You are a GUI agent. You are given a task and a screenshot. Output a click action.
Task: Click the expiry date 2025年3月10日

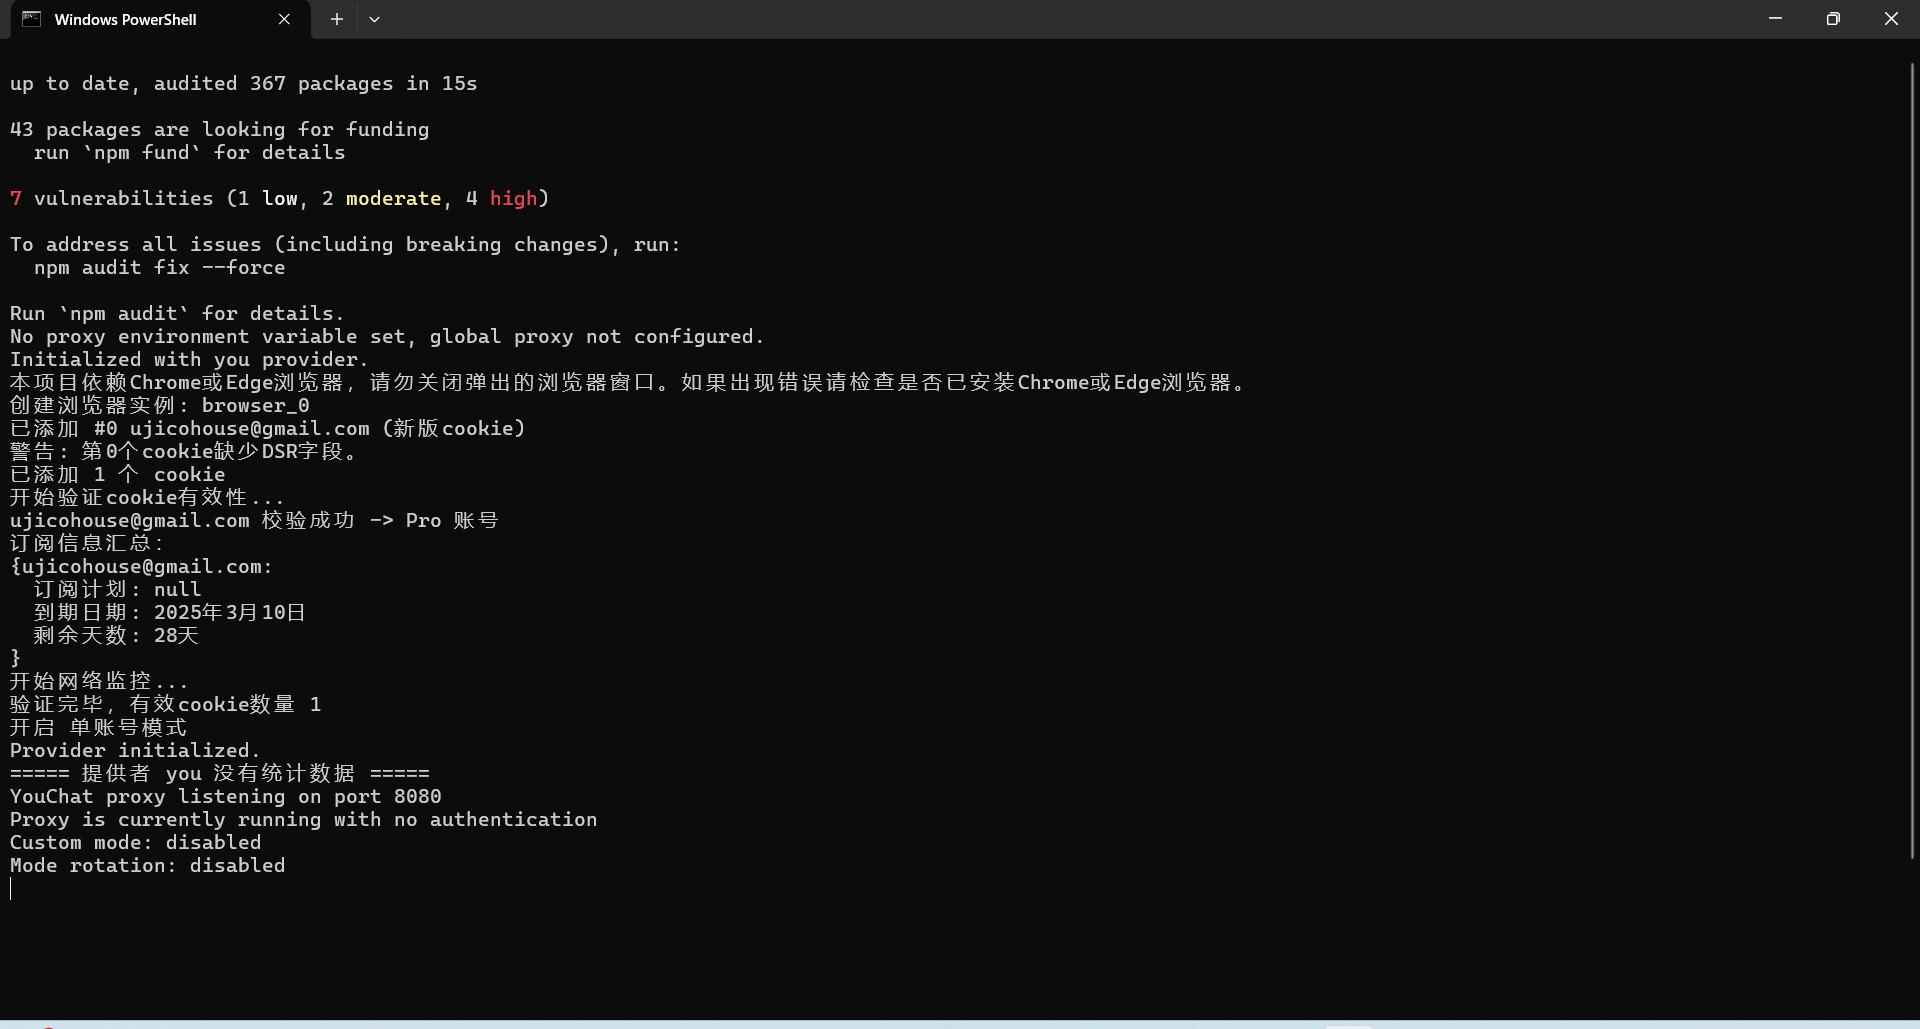tap(229, 613)
